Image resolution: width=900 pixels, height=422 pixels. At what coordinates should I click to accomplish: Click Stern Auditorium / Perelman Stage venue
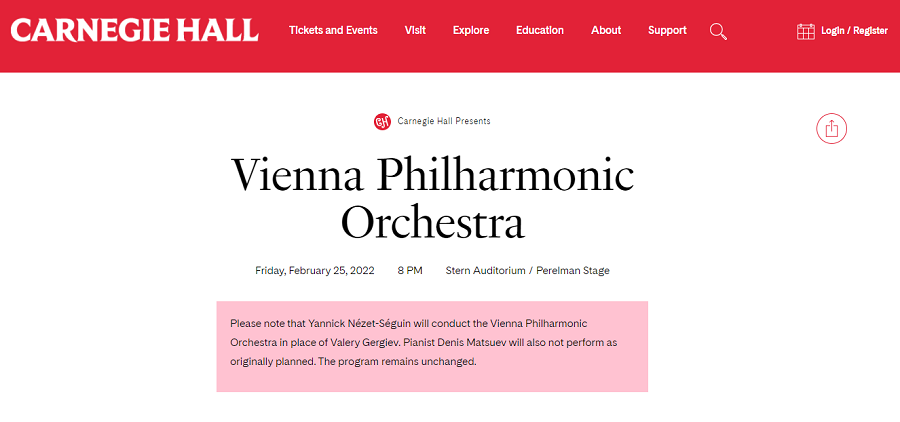527,270
